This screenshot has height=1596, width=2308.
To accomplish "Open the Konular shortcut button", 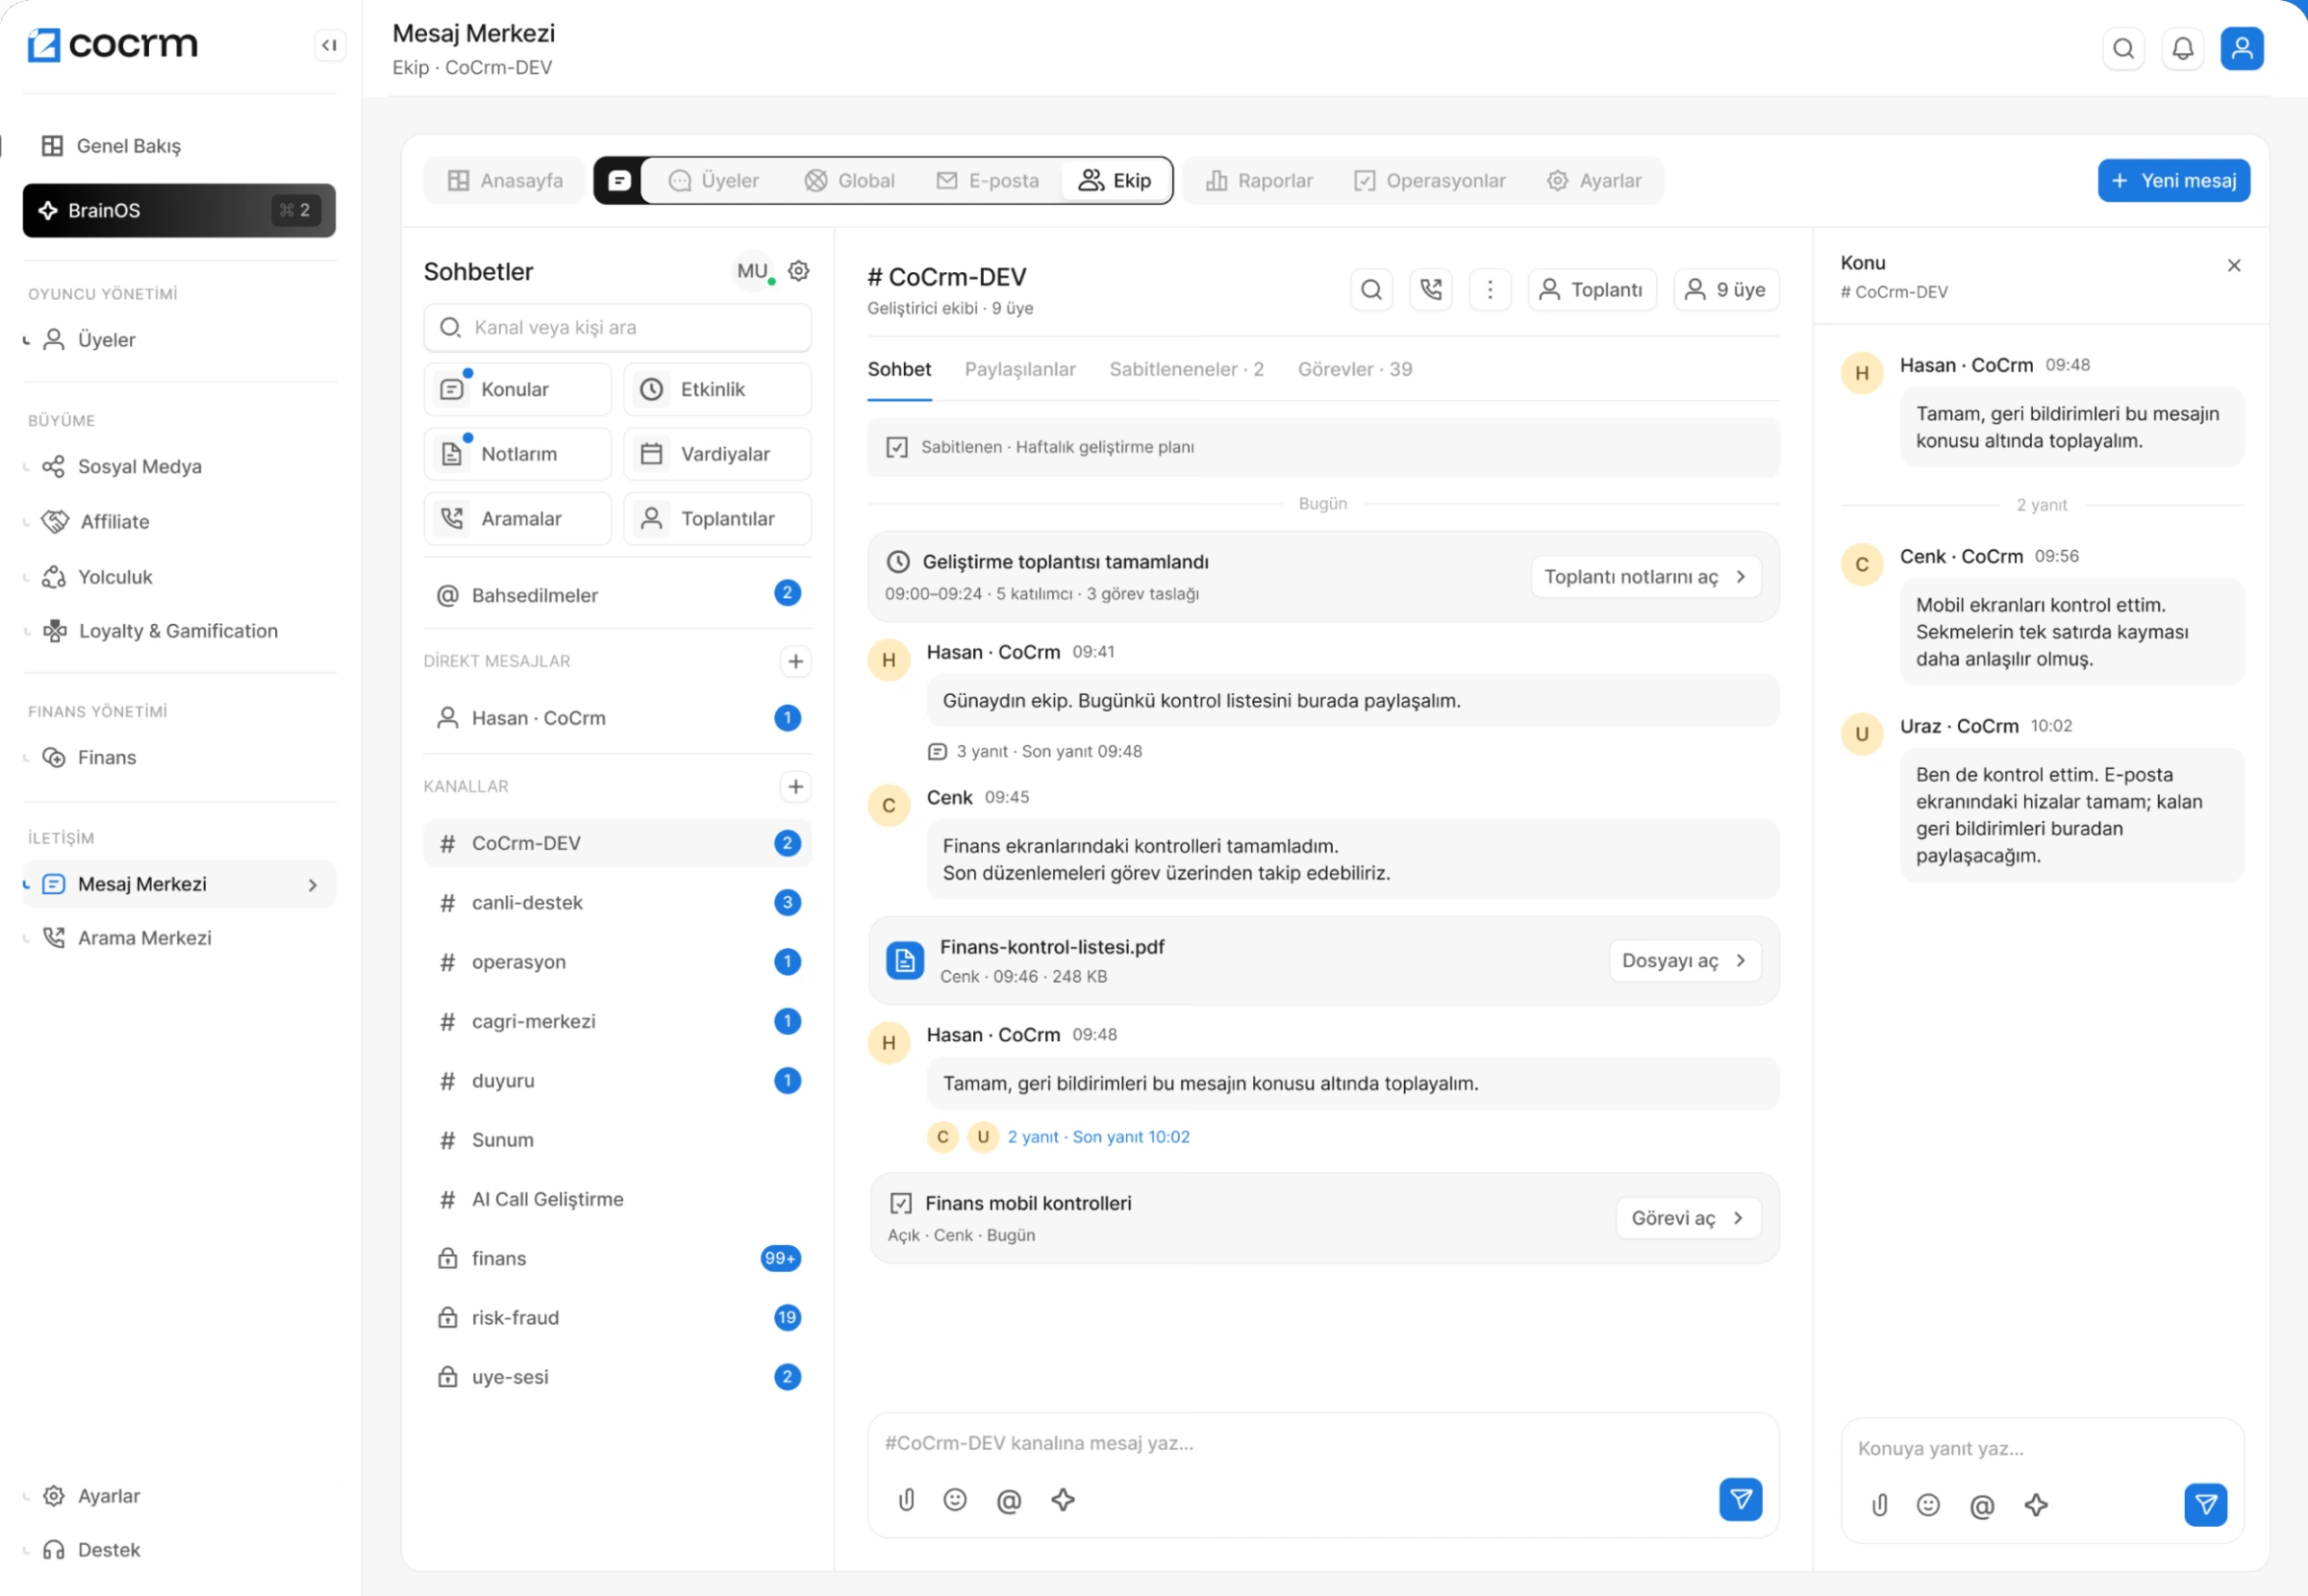I will pos(517,389).
